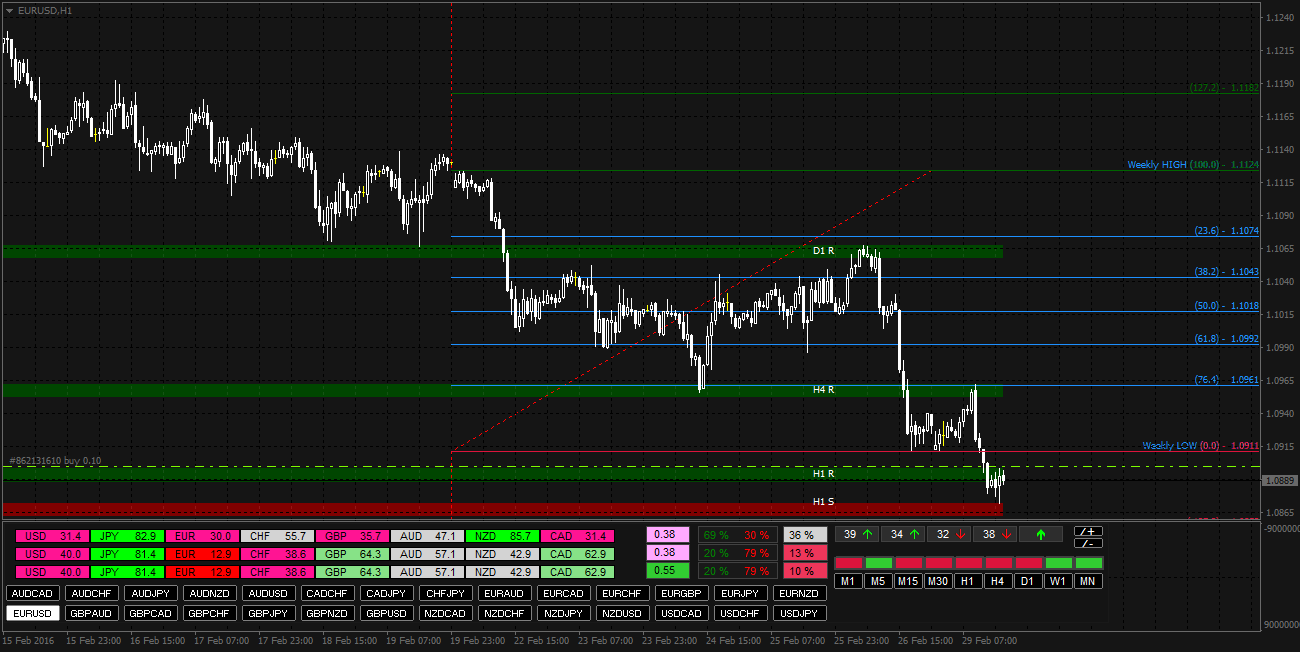1300x652 pixels.
Task: Click the red signal bar above H4
Action: tap(998, 563)
